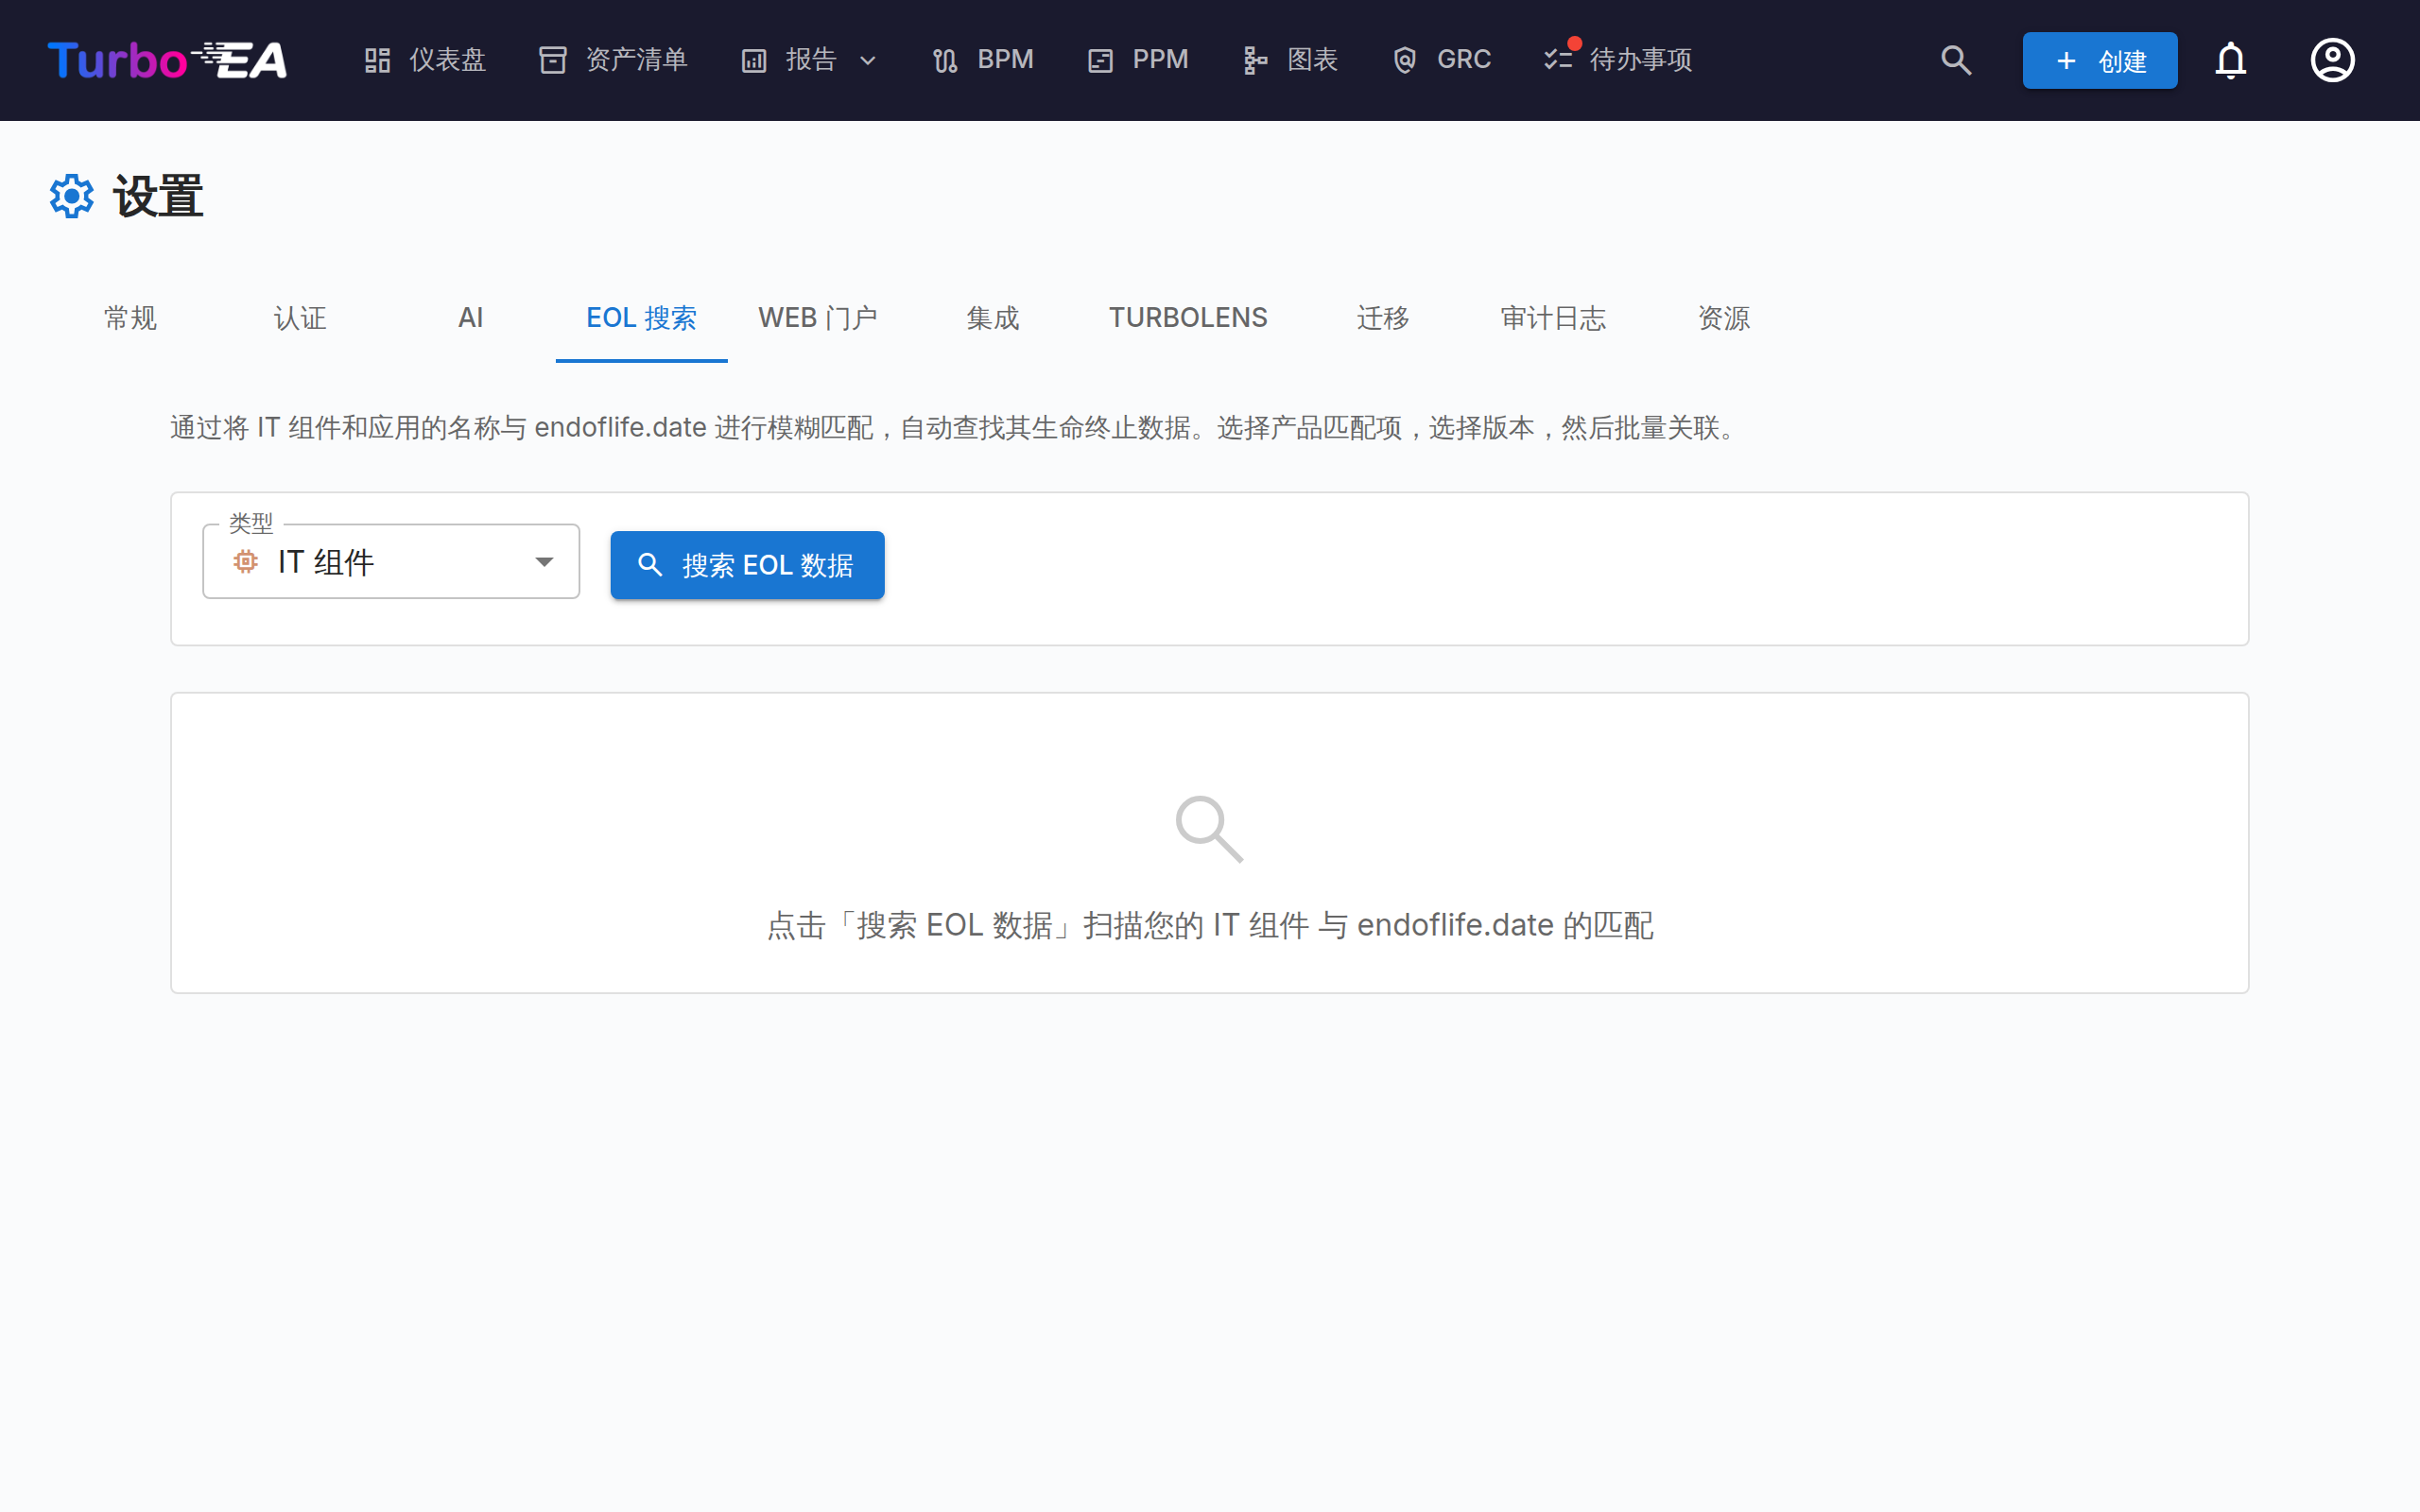Click the blue settings gear icon

(71, 196)
